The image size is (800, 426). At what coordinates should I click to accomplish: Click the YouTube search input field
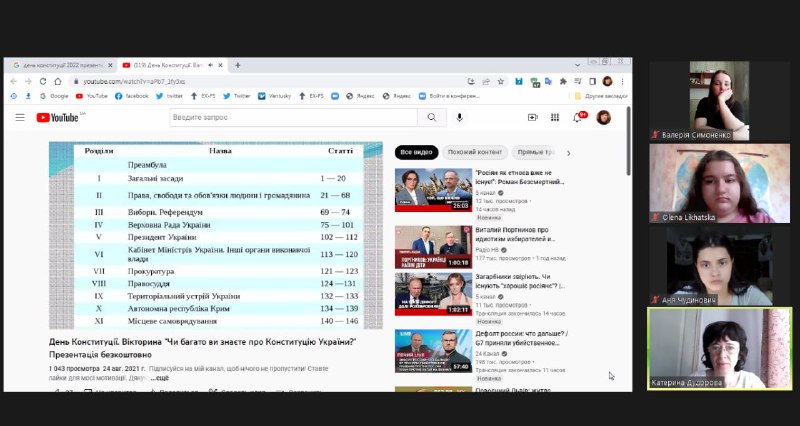[x=293, y=117]
